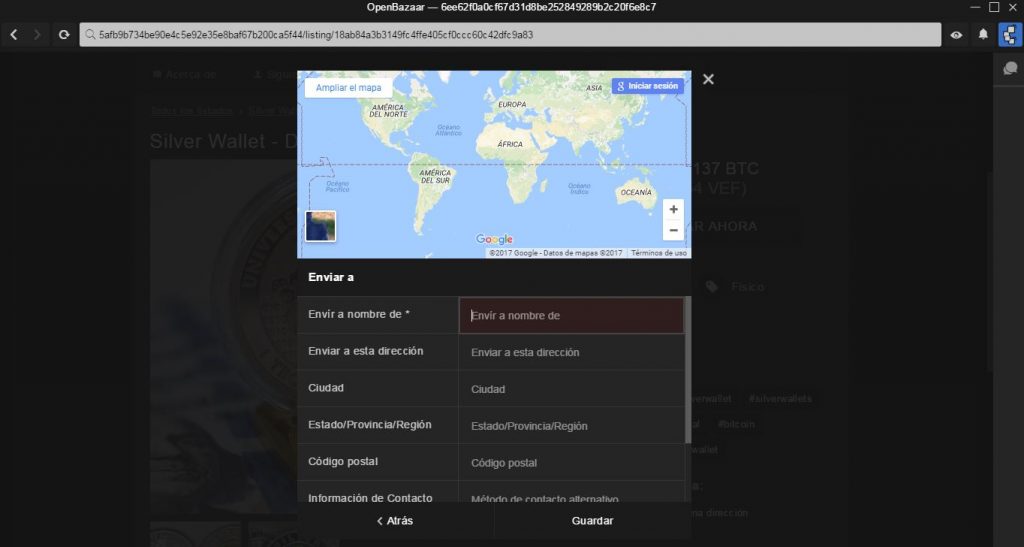Click the Atrás back button

click(395, 521)
